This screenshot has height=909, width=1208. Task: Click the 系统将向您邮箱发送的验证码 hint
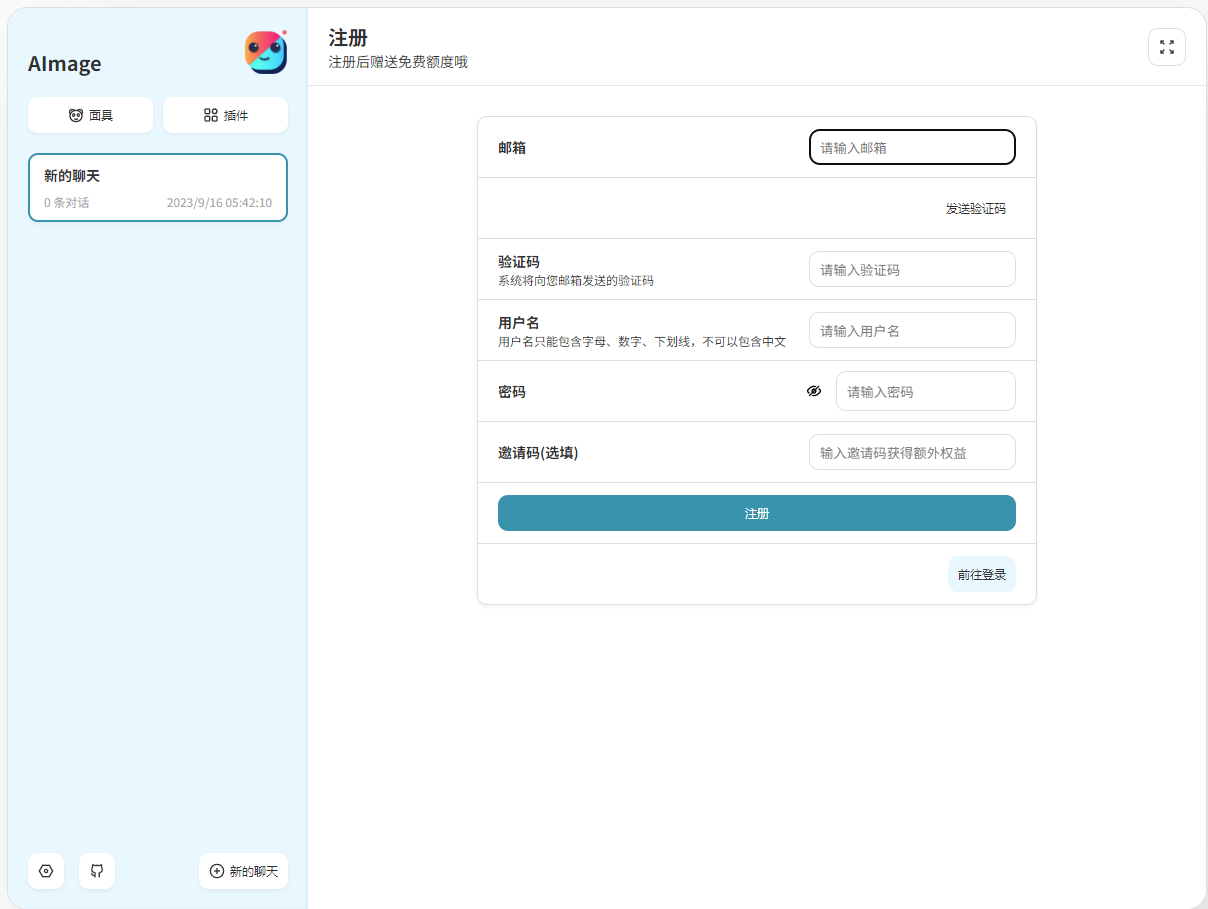[576, 280]
